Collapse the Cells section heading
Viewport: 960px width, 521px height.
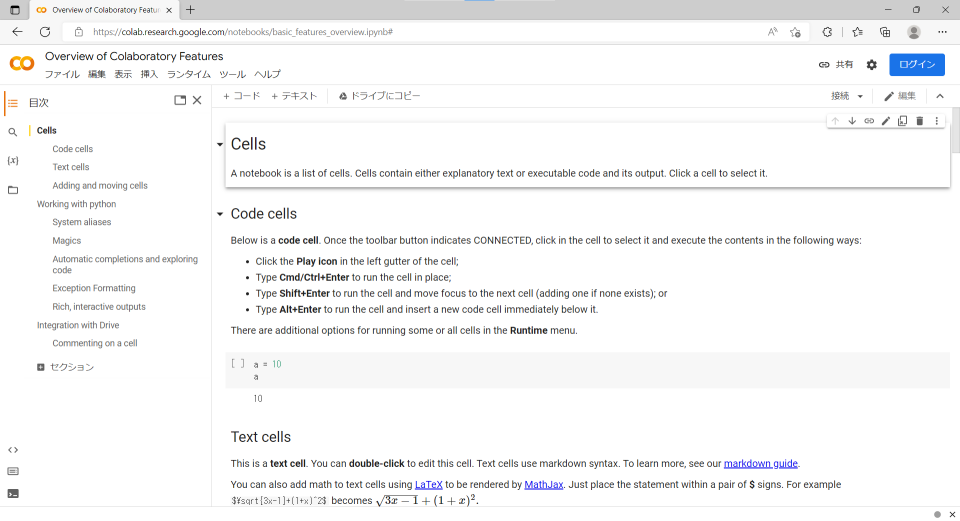[x=220, y=144]
